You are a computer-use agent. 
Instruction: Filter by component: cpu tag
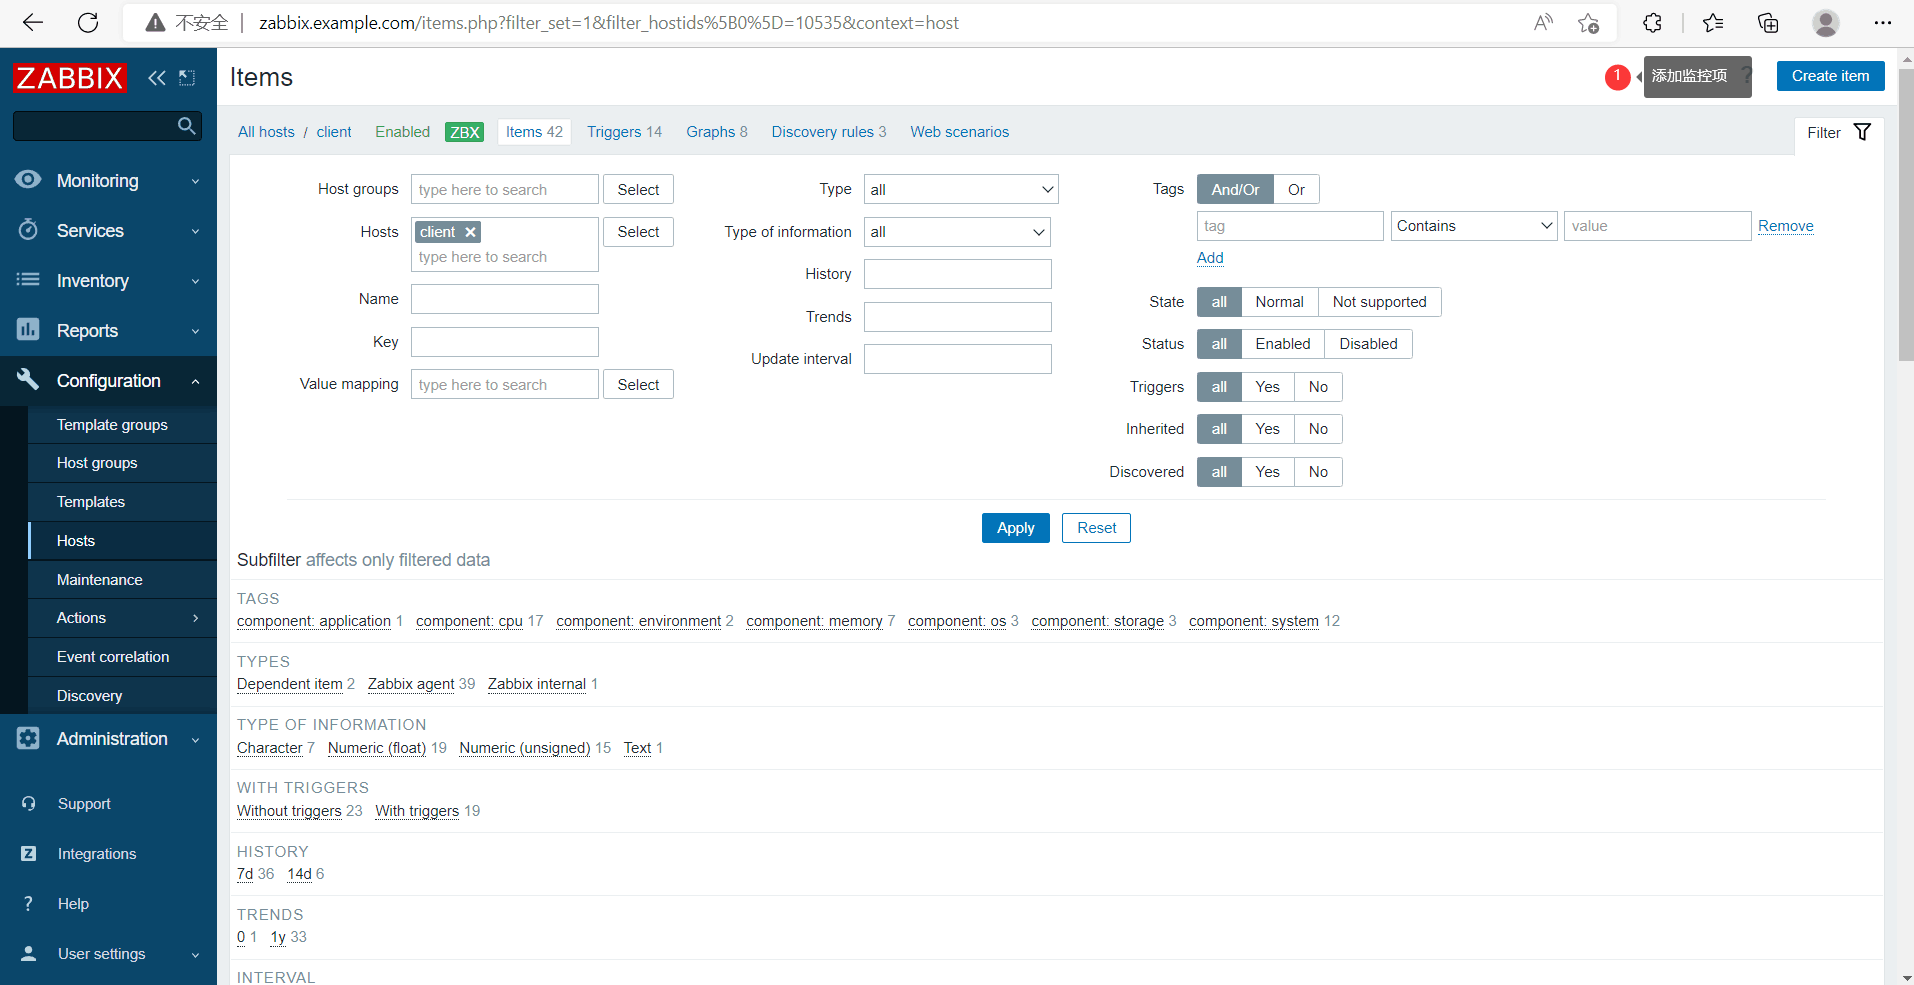click(469, 621)
